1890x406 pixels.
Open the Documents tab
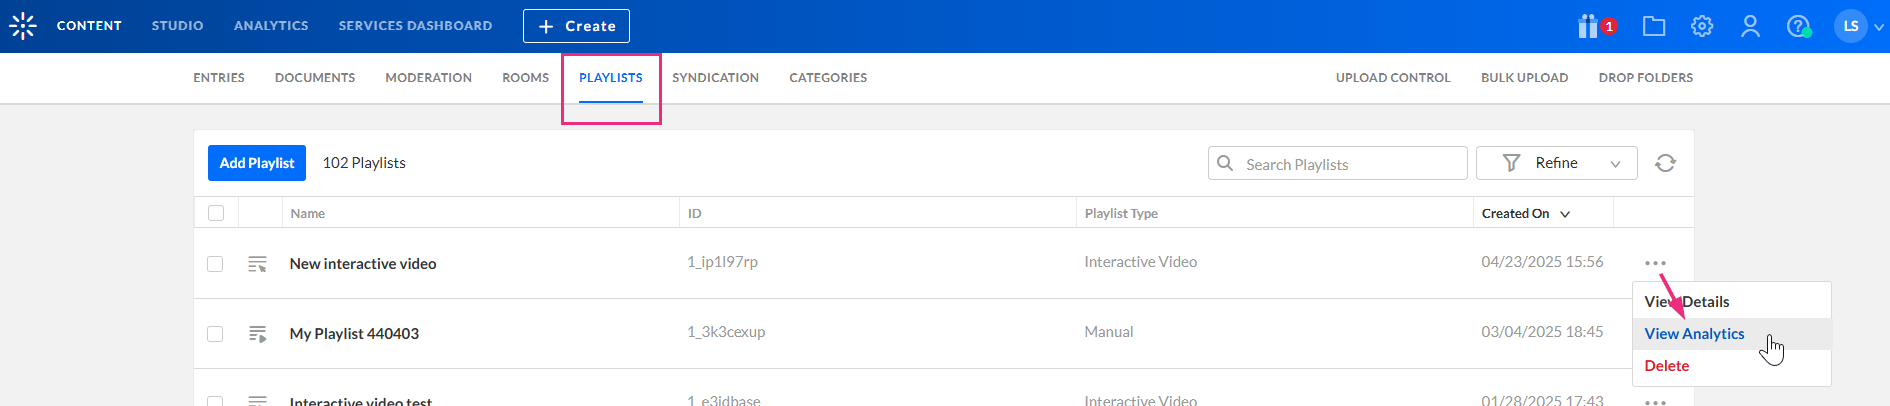click(x=315, y=78)
